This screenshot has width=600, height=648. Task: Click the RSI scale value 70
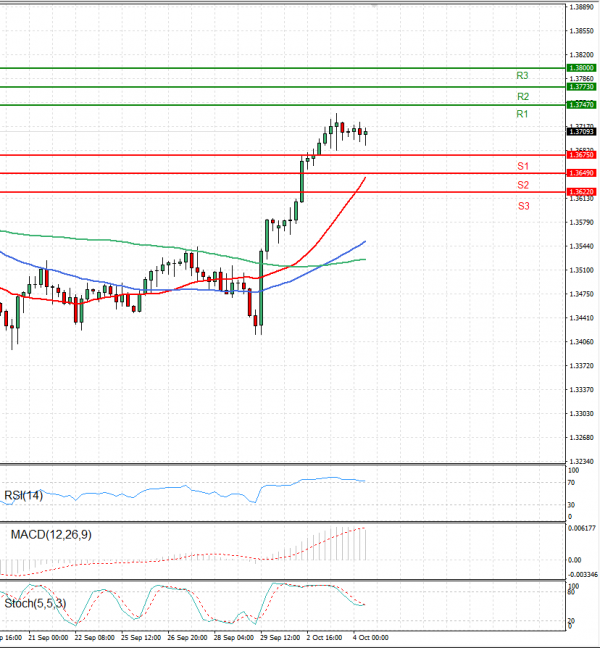point(571,483)
